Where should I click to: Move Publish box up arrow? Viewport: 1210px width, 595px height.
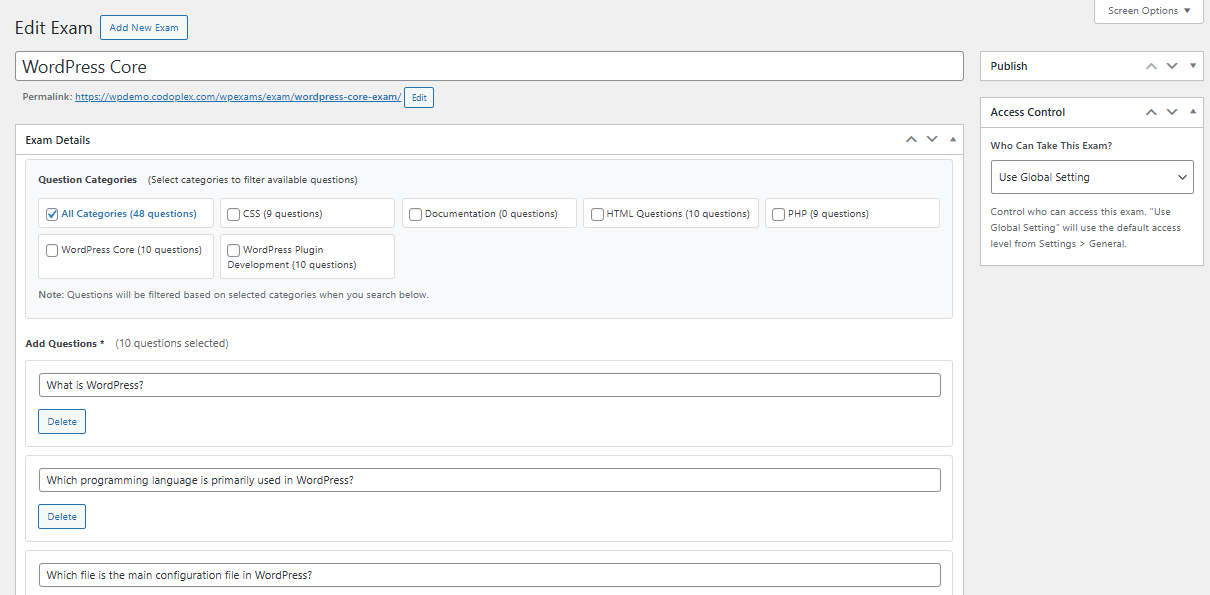click(1151, 66)
